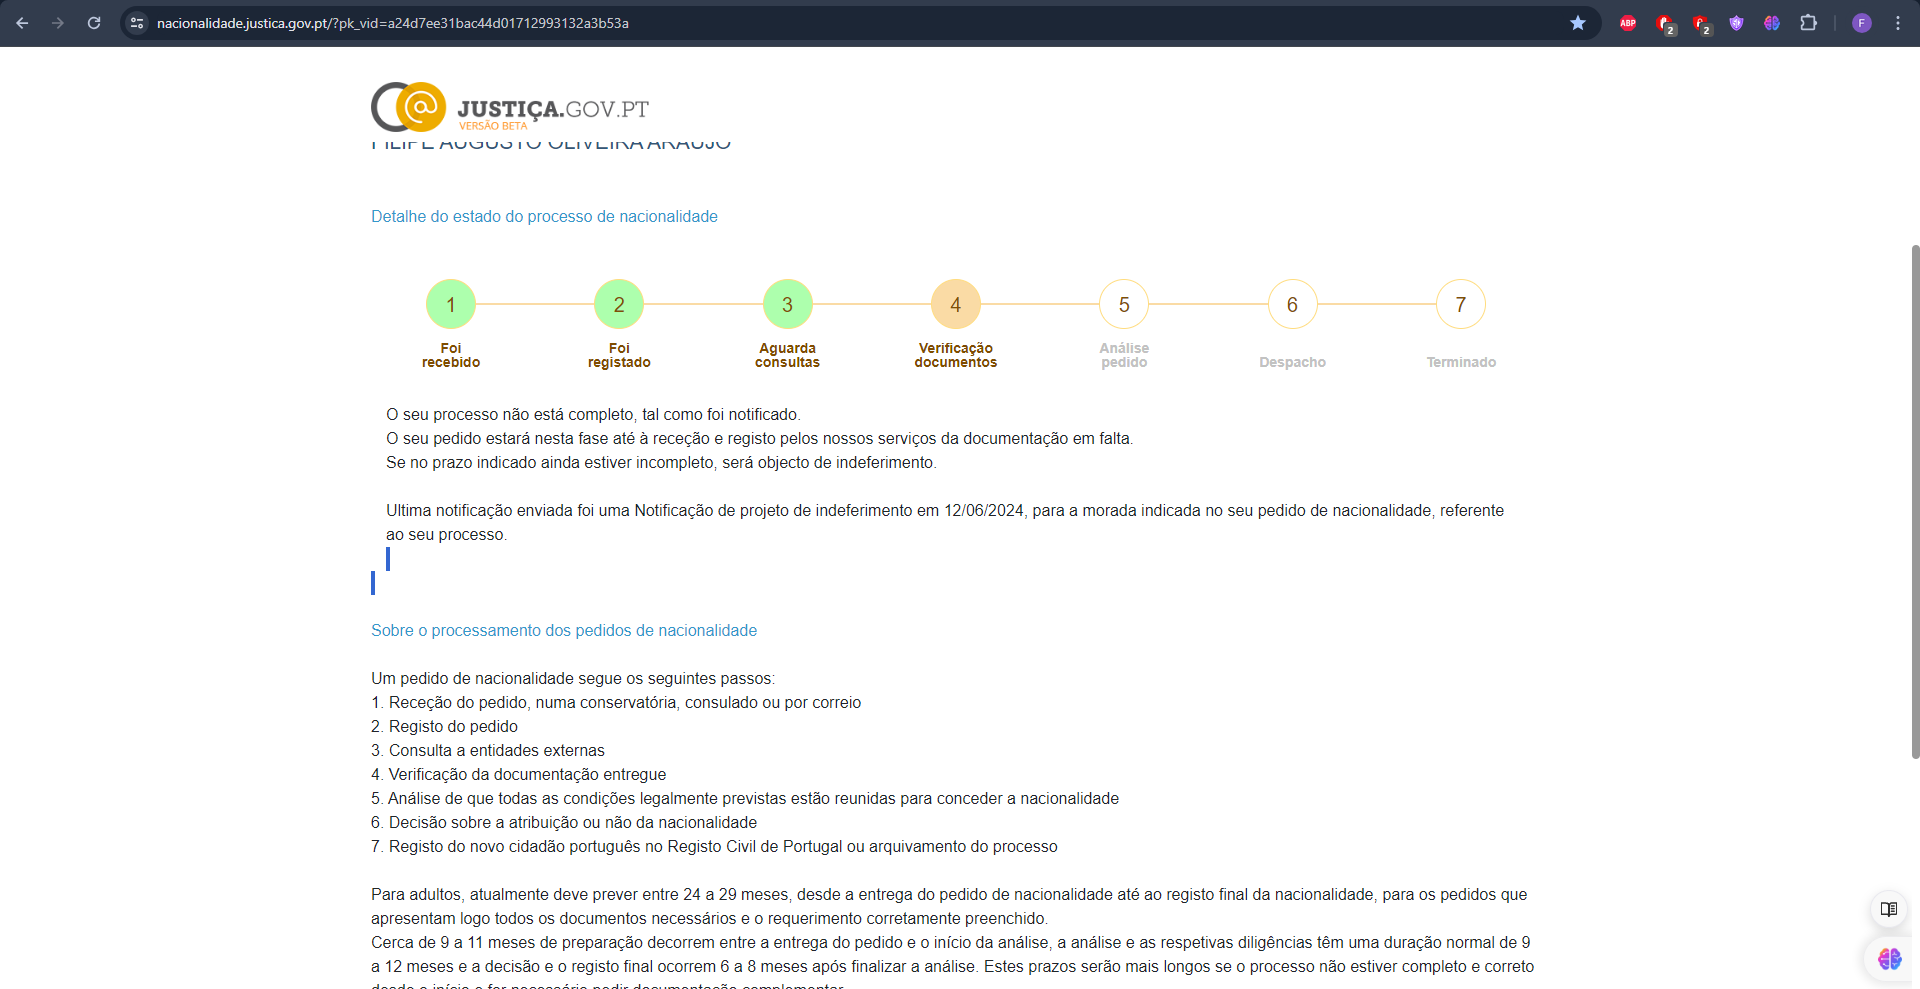The width and height of the screenshot is (1920, 989).
Task: Click the 'Despacho' step label
Action: (x=1292, y=362)
